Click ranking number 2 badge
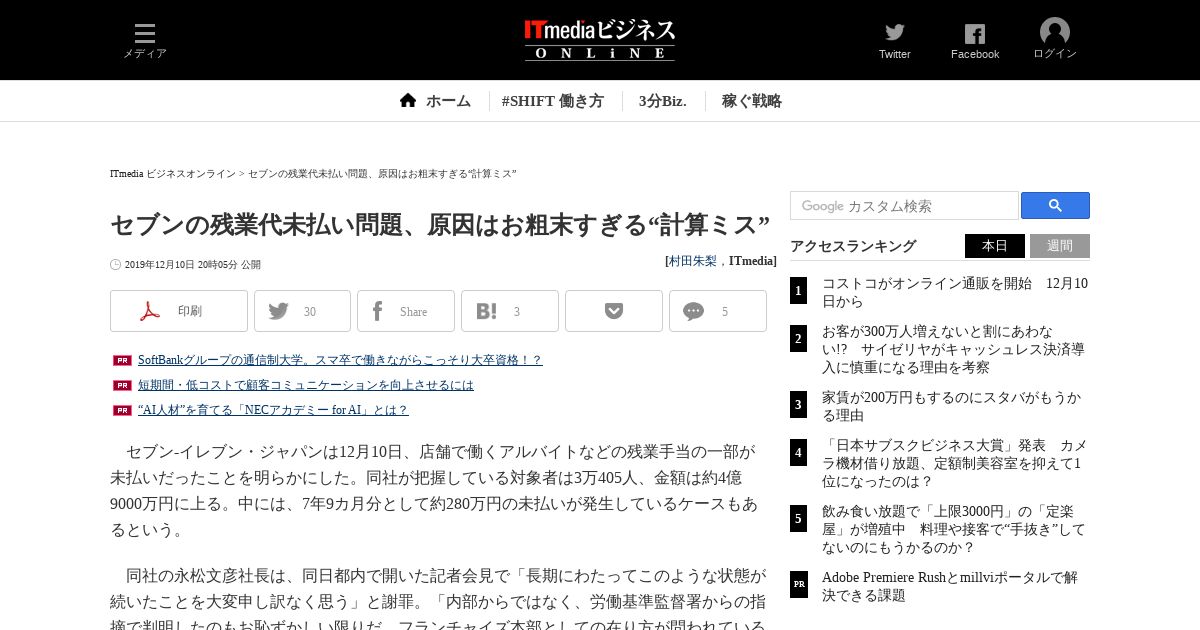The height and width of the screenshot is (630, 1200). (x=798, y=338)
